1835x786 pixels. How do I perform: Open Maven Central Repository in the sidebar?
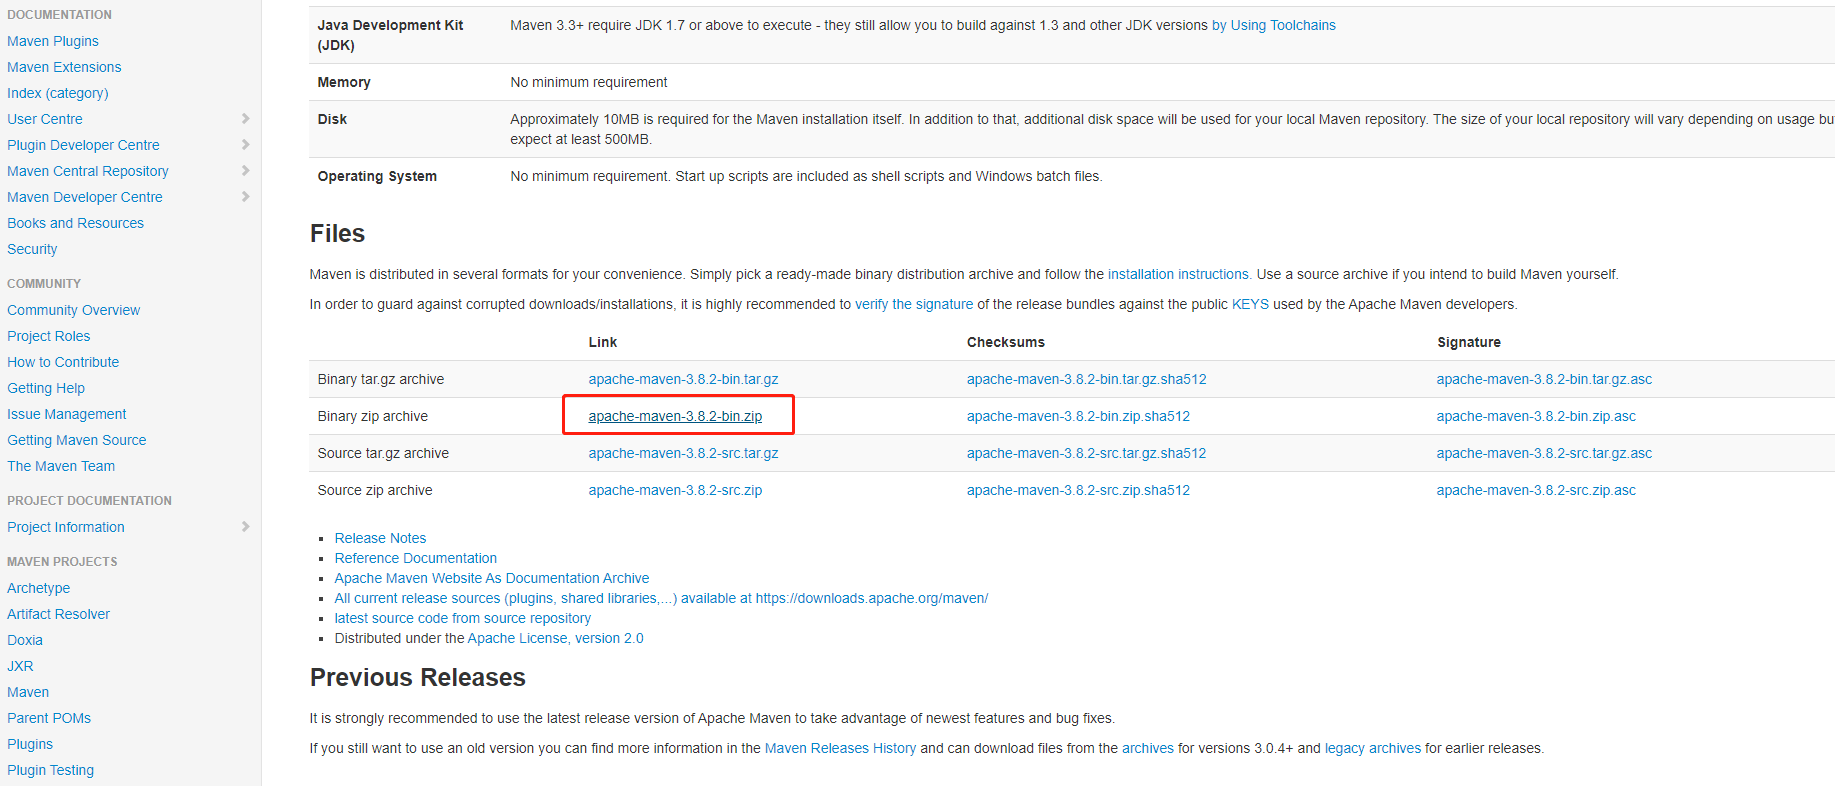click(88, 171)
